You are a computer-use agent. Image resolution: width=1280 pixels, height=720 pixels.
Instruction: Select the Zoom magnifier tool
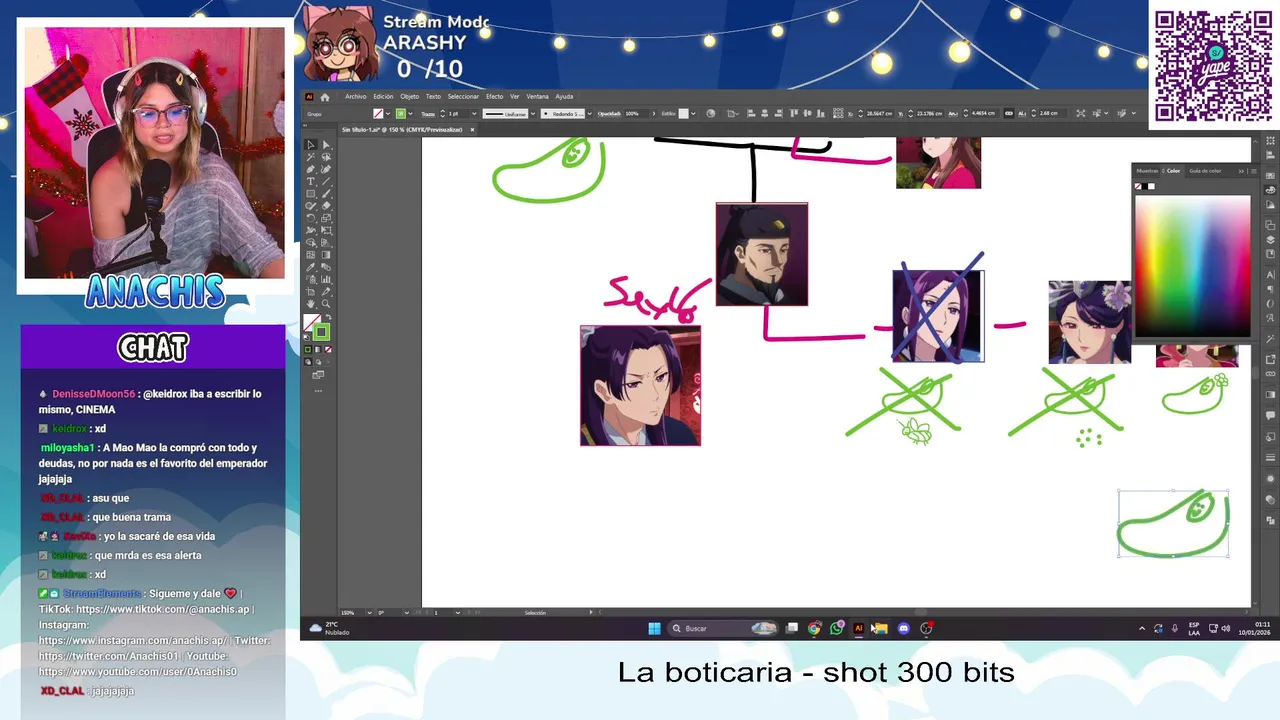(x=326, y=303)
